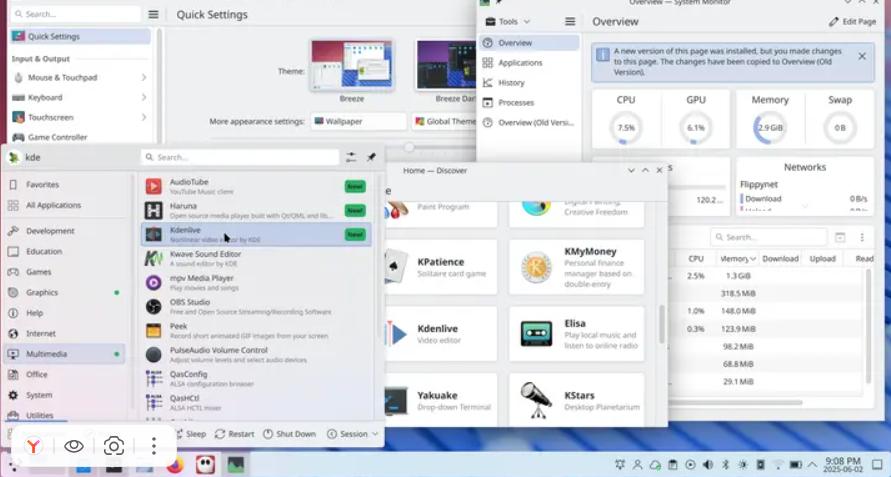
Task: Pin the application launcher open
Action: (x=371, y=157)
